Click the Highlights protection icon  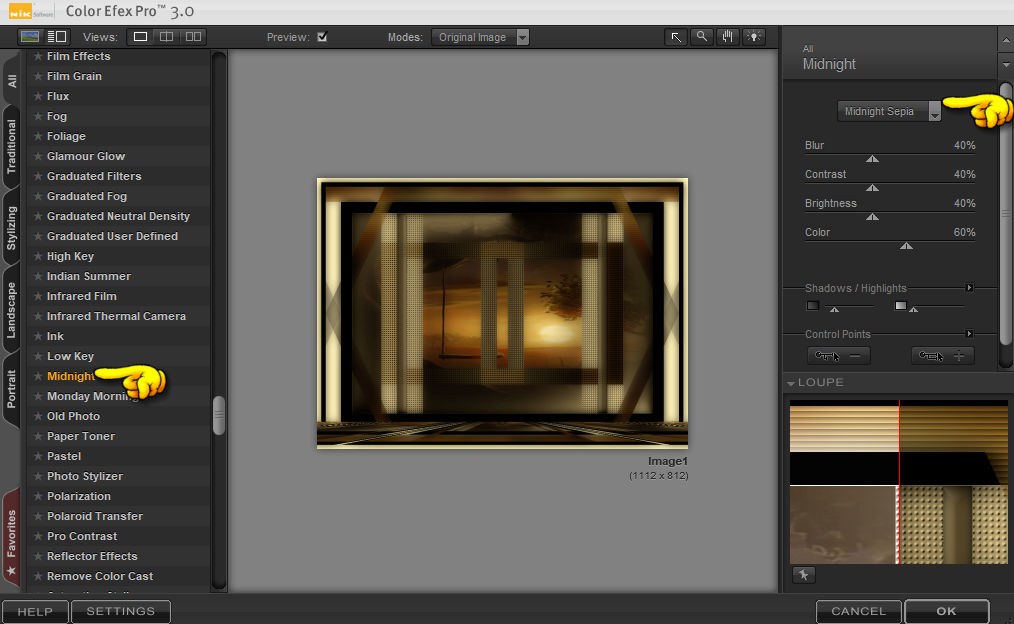click(901, 306)
